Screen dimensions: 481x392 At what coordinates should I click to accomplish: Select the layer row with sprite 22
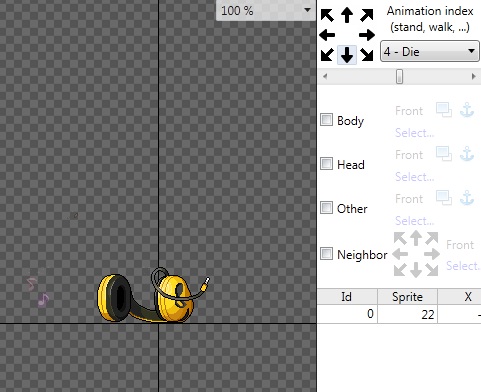pyautogui.click(x=399, y=314)
